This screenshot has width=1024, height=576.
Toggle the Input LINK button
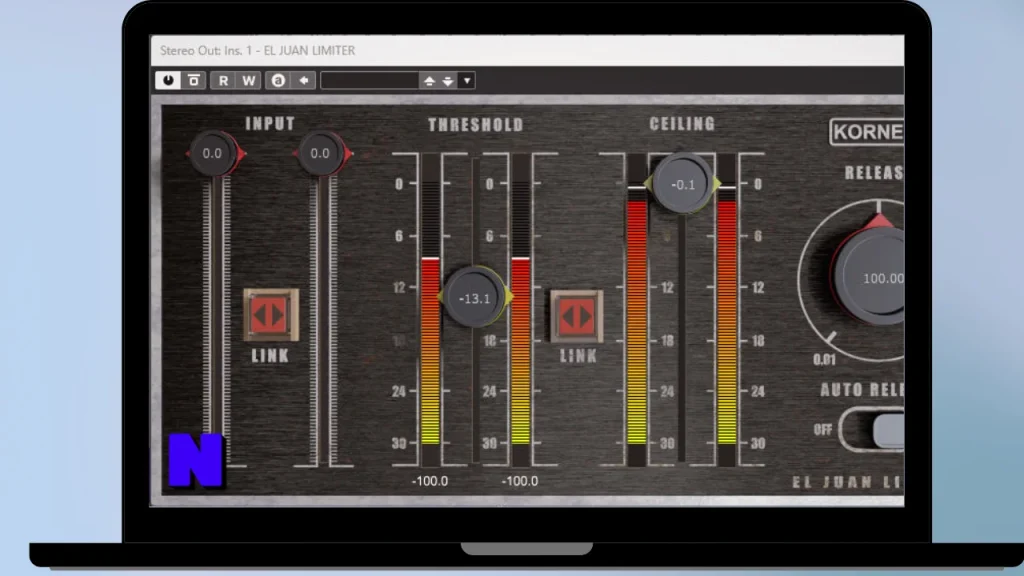271,315
